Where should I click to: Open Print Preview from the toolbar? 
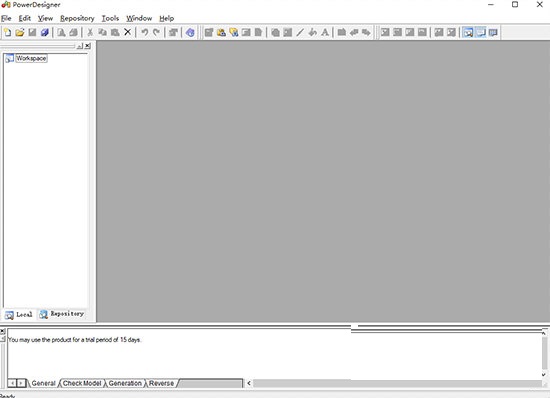click(61, 33)
